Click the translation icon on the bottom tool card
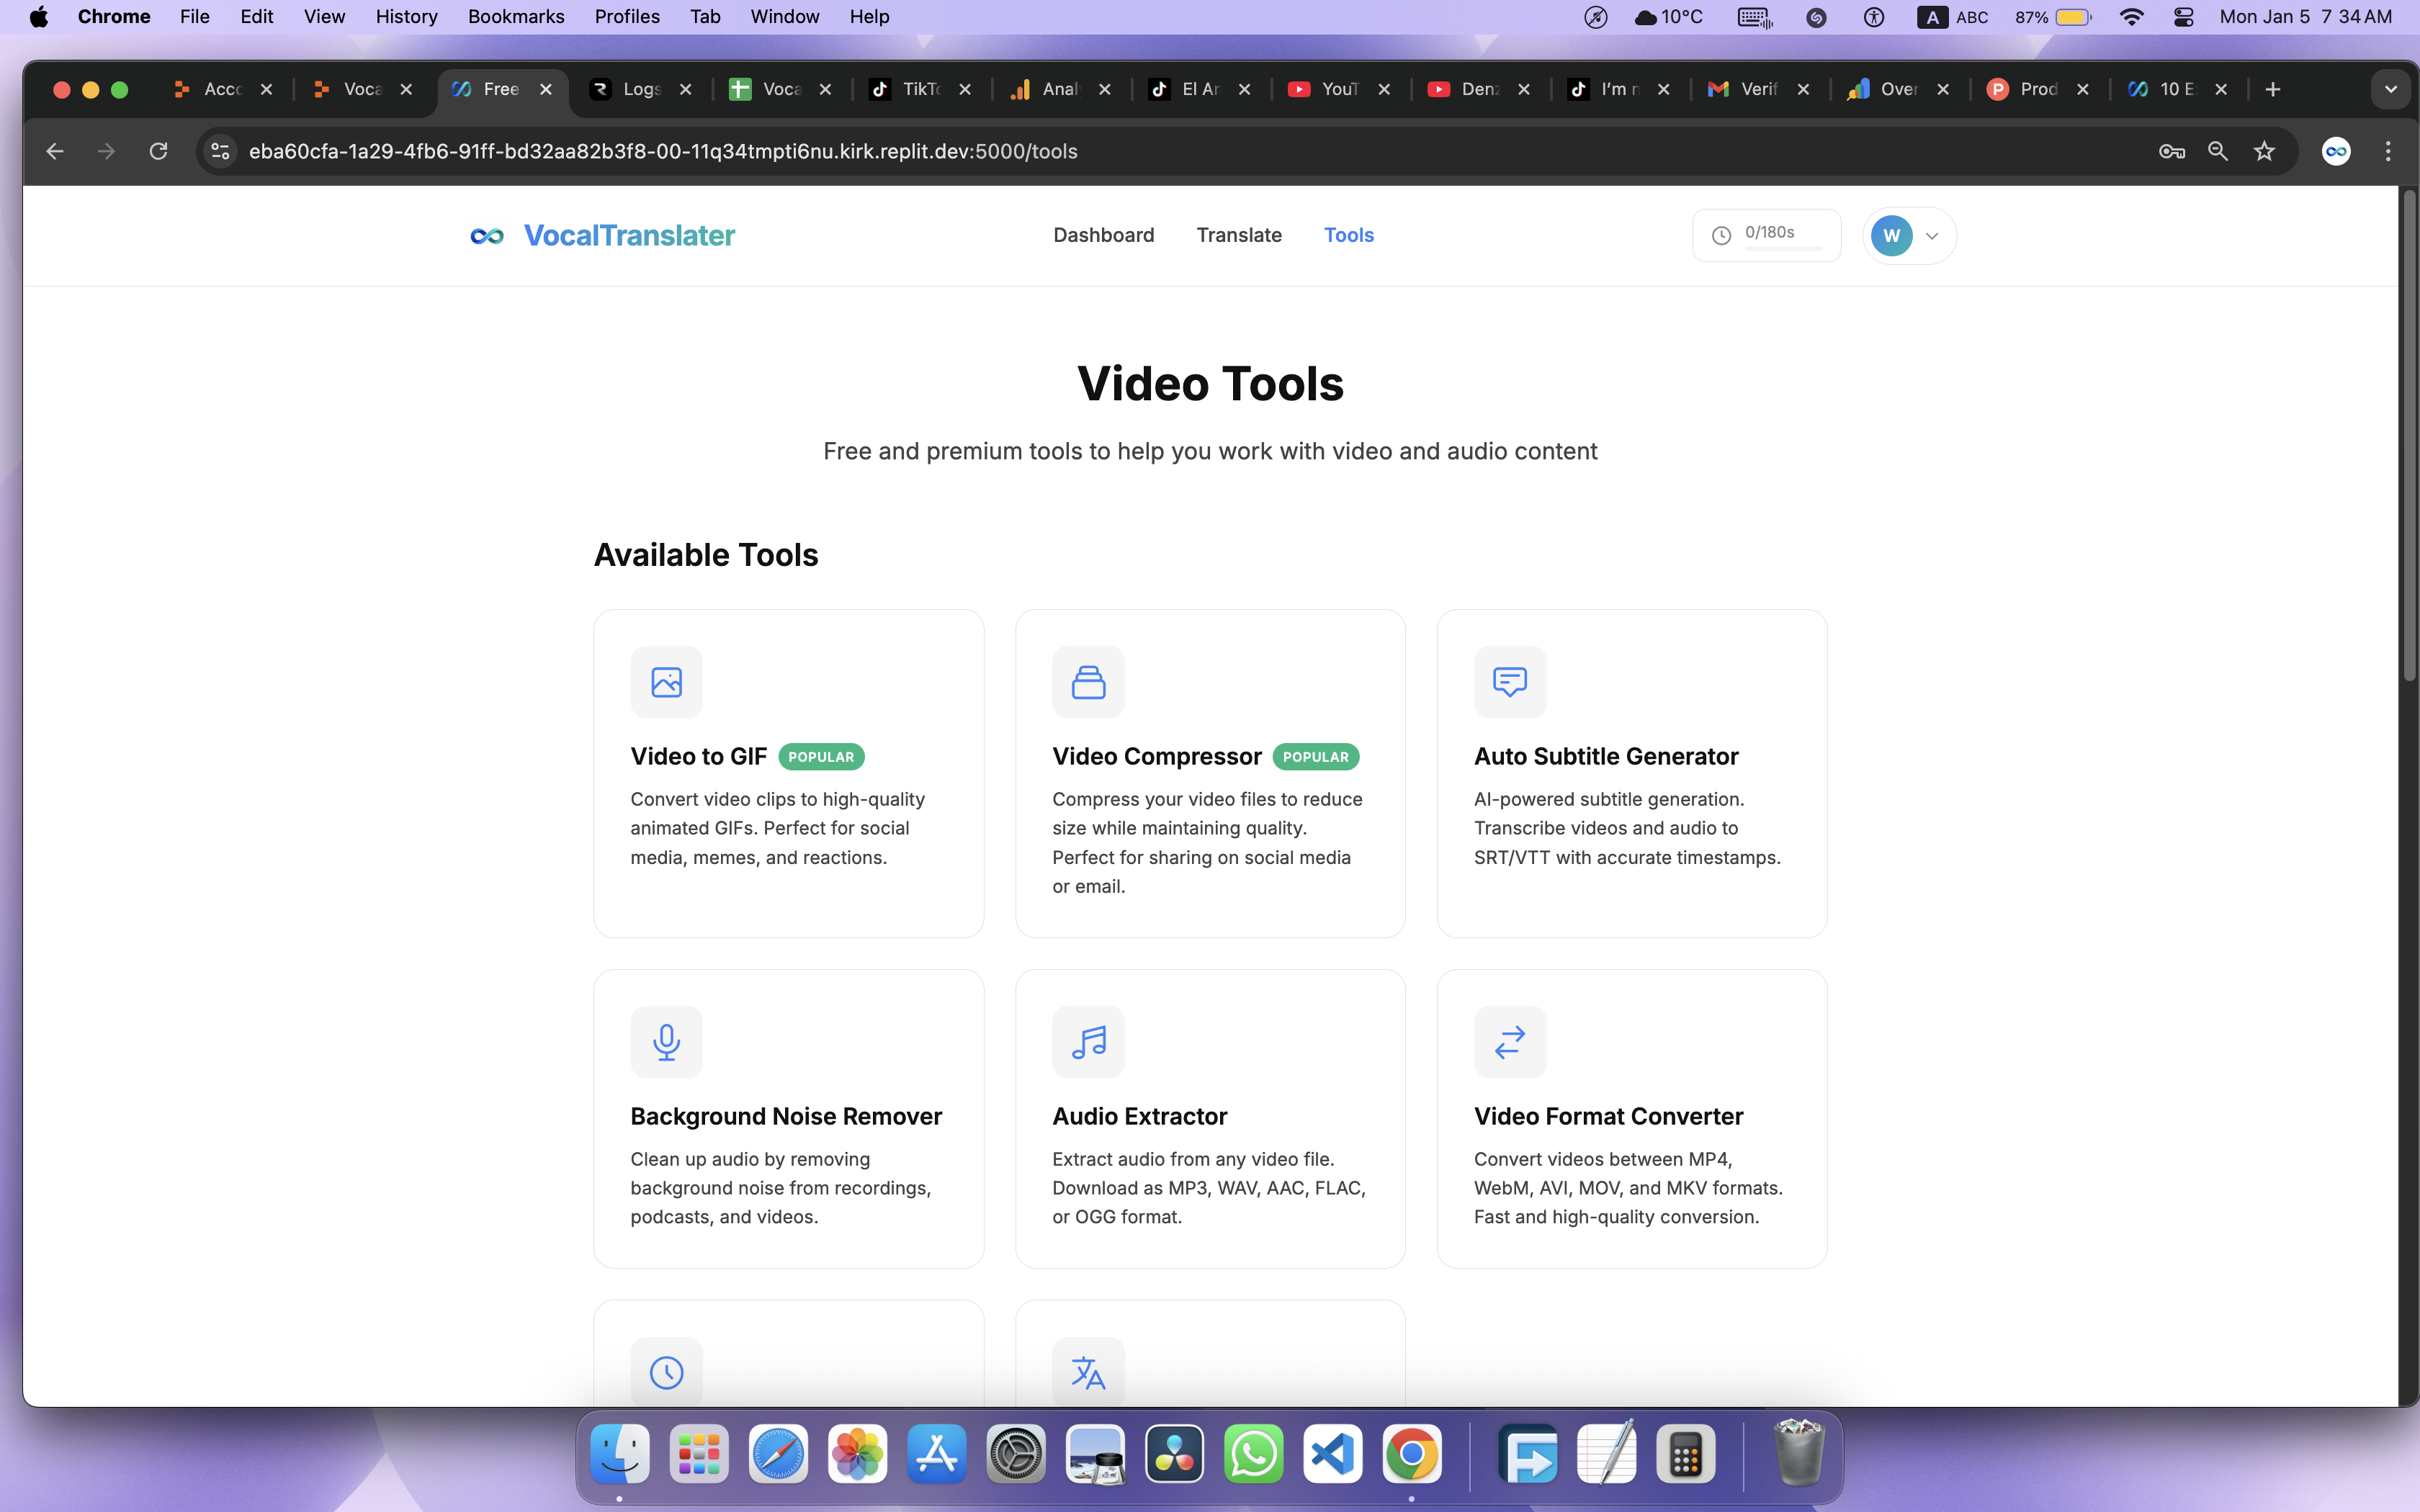Image resolution: width=2420 pixels, height=1512 pixels. point(1087,1371)
